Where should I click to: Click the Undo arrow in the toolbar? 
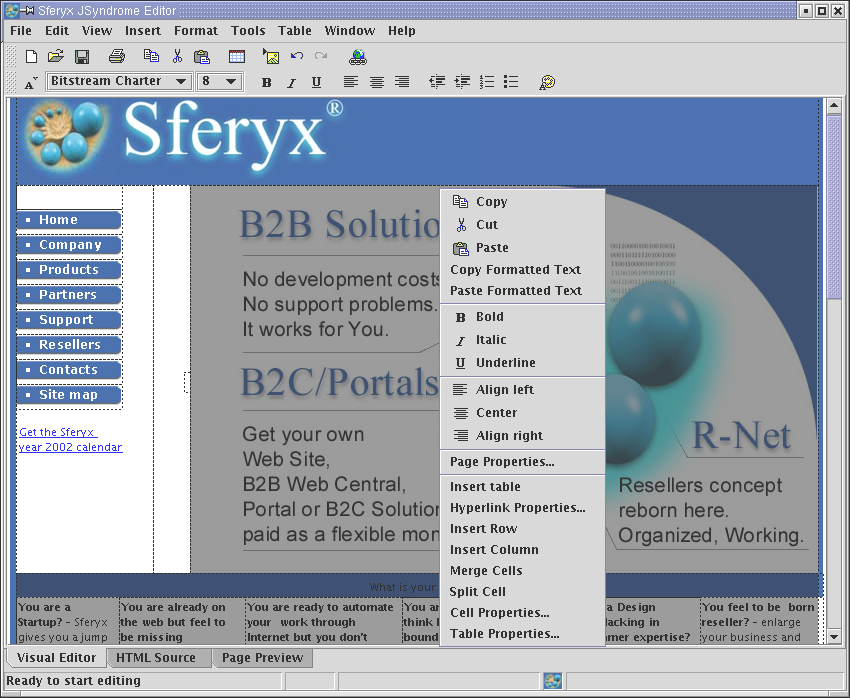297,57
